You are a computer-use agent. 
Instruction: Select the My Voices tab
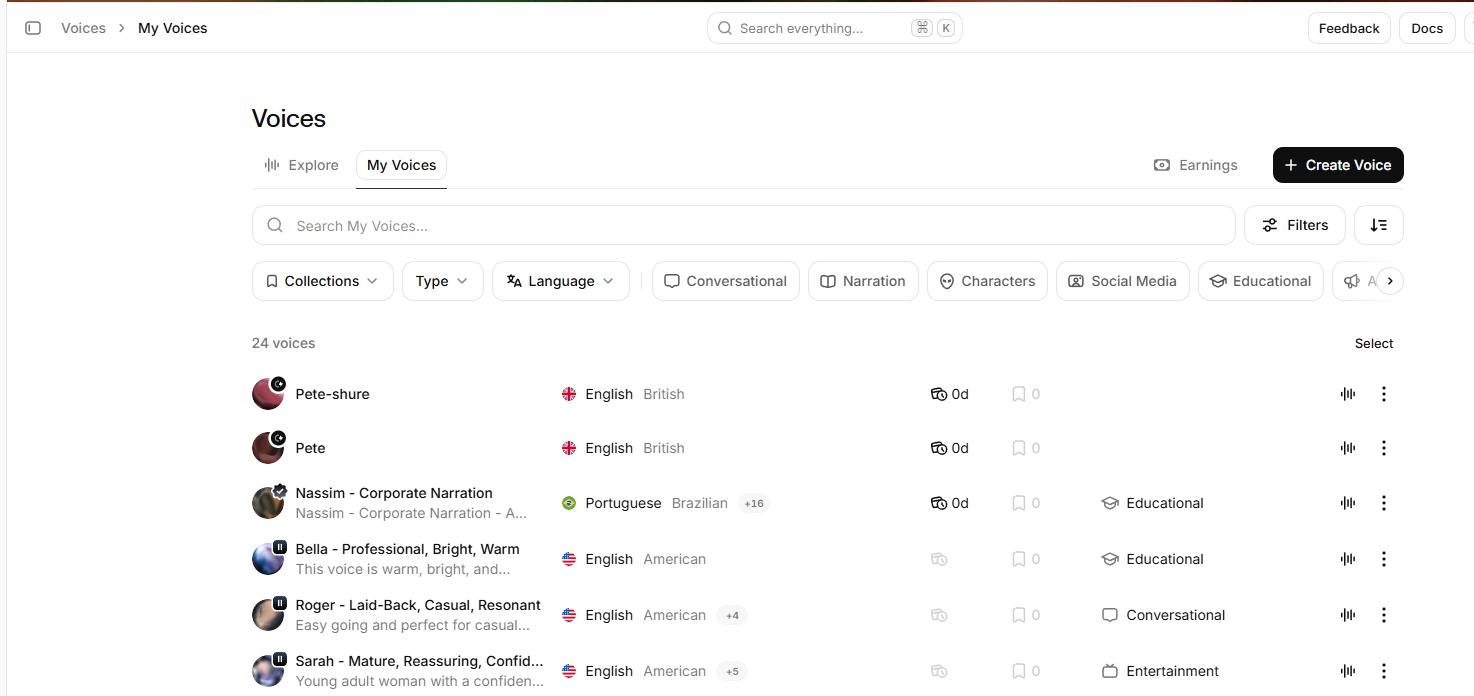point(402,165)
